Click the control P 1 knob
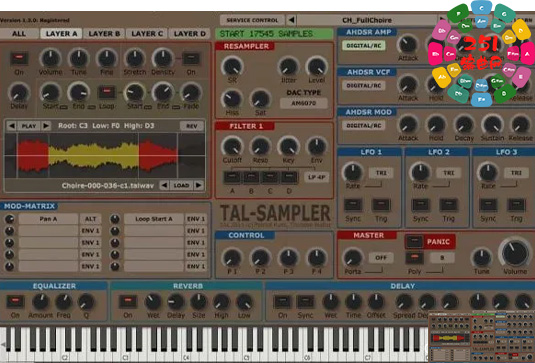Image resolution: width=535 pixels, height=363 pixels. point(232,258)
